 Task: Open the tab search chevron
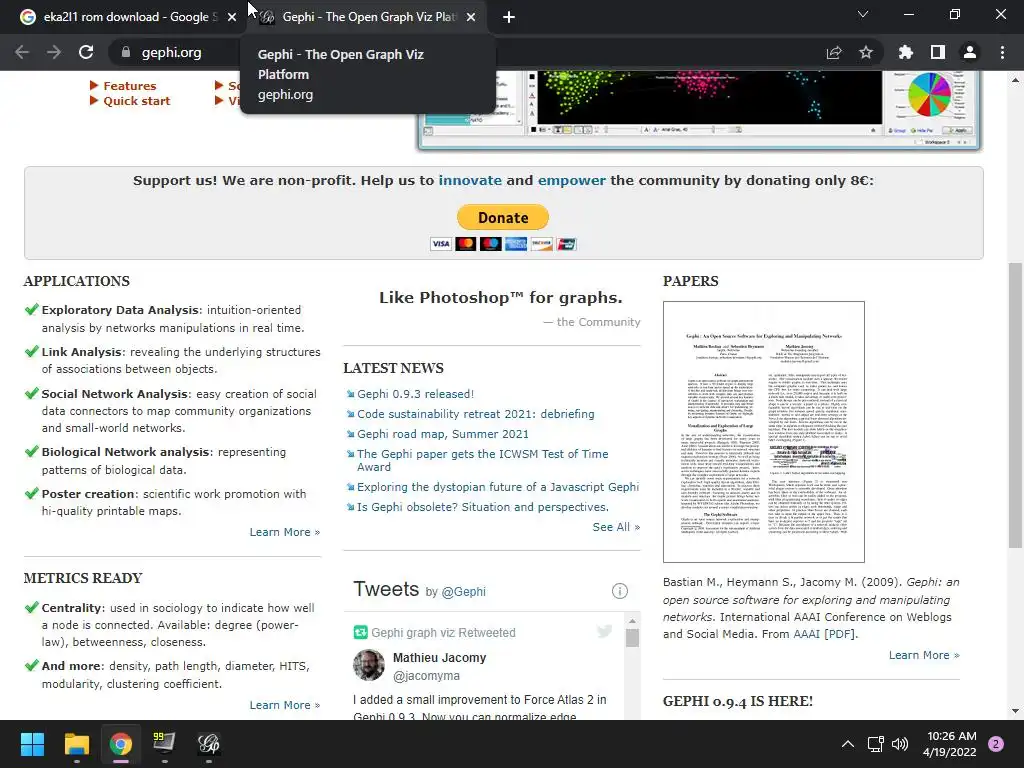pos(863,14)
